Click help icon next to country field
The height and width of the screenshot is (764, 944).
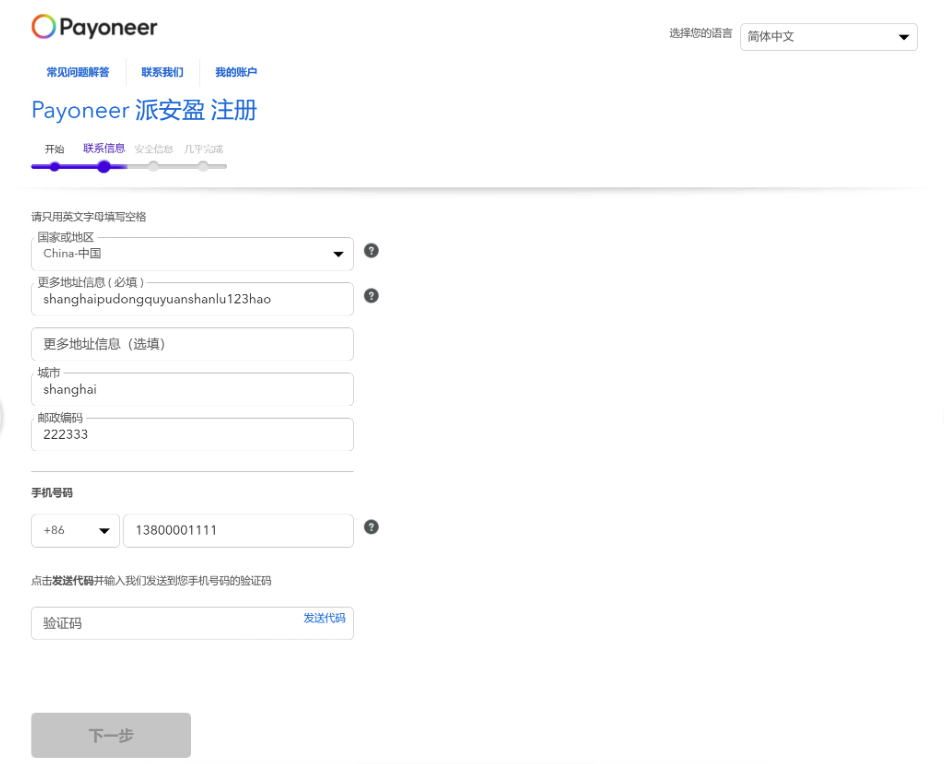(371, 250)
